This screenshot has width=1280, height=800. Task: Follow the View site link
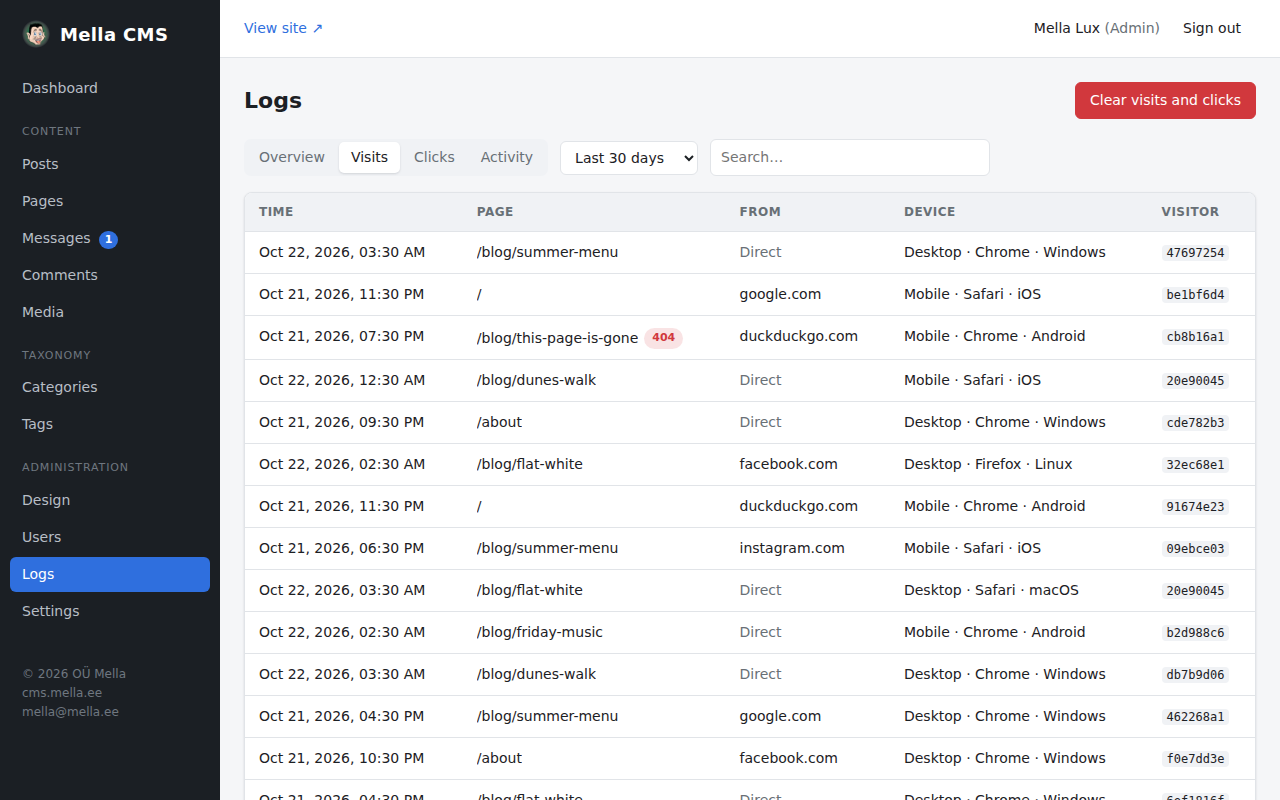click(x=284, y=28)
